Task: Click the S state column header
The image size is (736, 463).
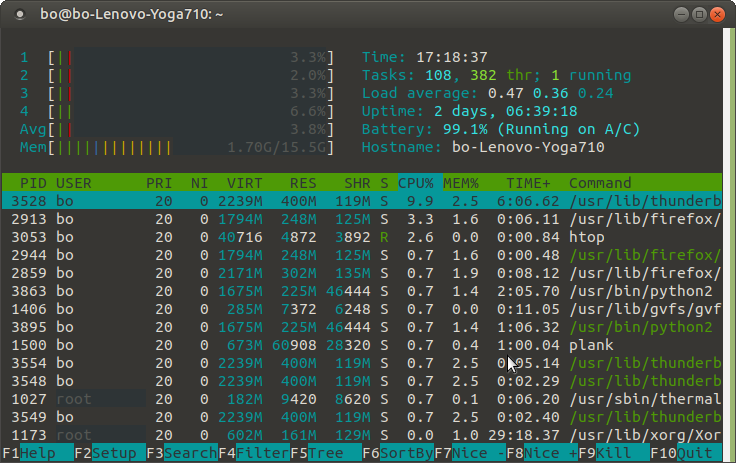Action: [x=384, y=183]
